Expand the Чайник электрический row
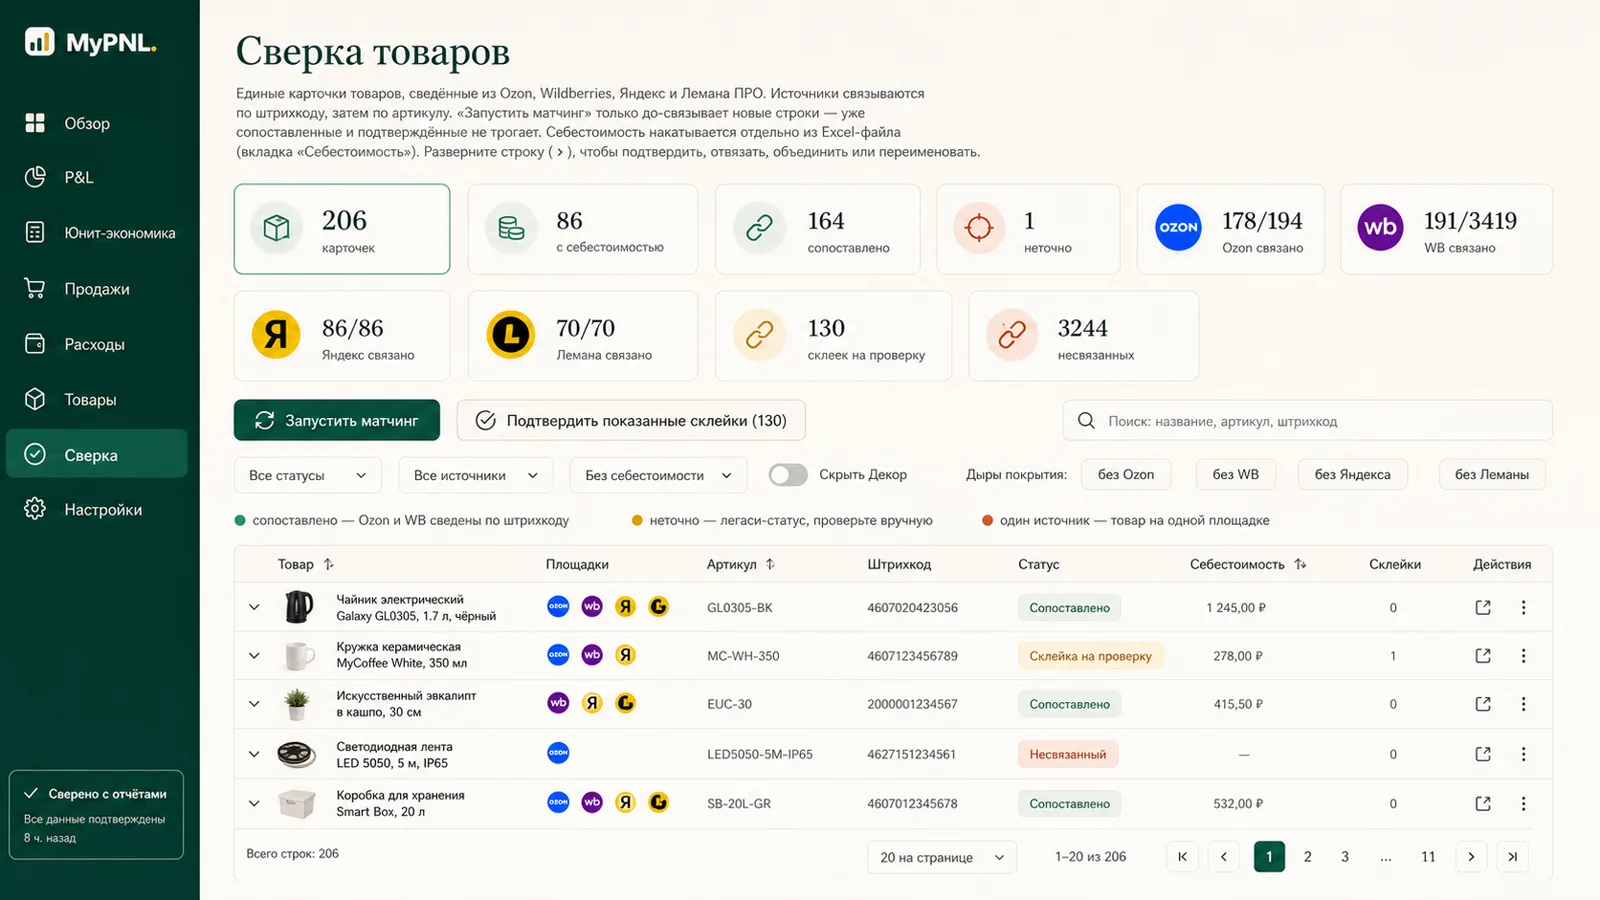Image resolution: width=1600 pixels, height=900 pixels. pos(254,607)
